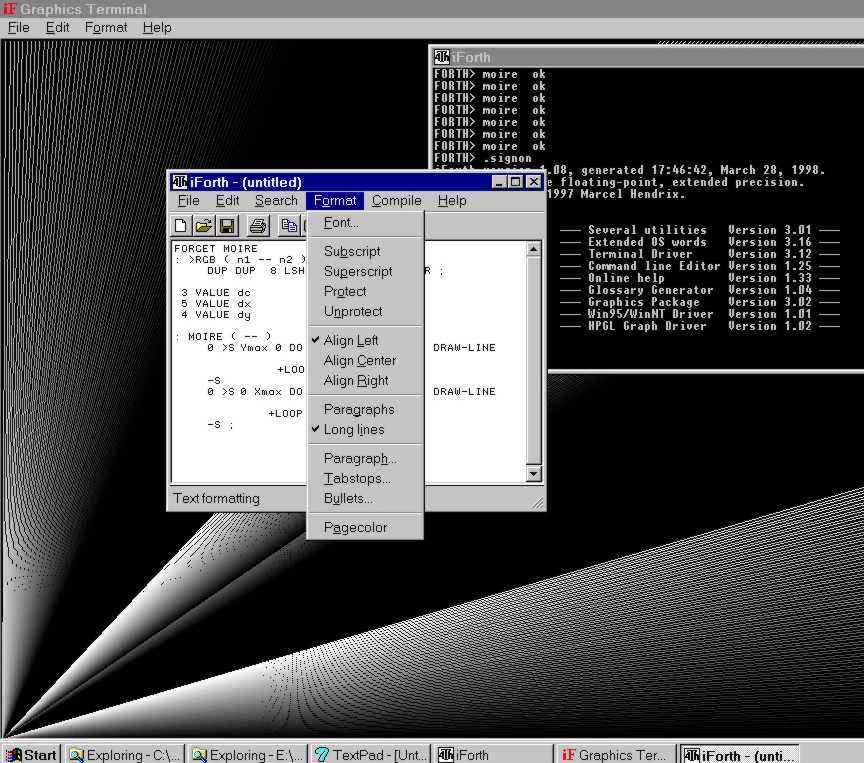Click the editor scrollbar down arrow
The height and width of the screenshot is (763, 864).
click(533, 474)
